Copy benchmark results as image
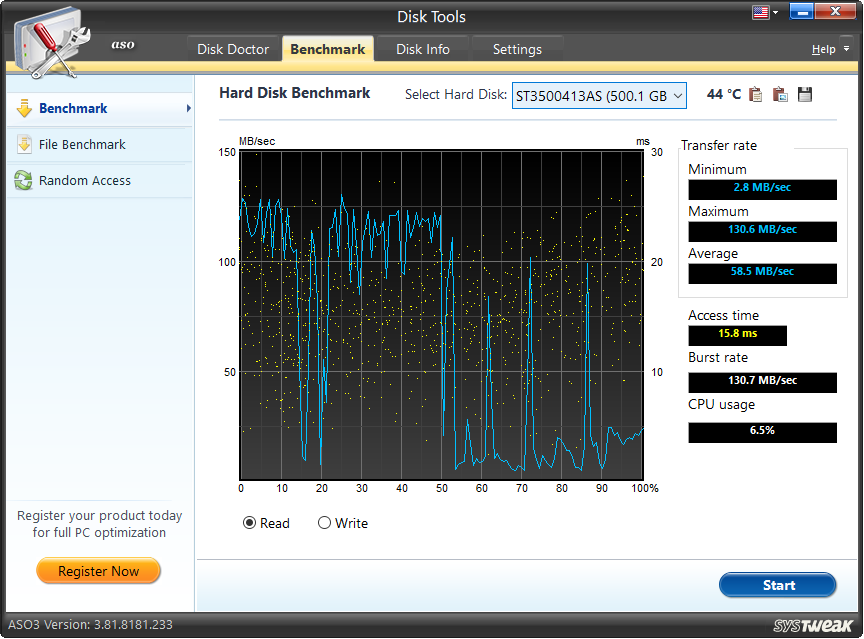The height and width of the screenshot is (639, 864). 780,93
